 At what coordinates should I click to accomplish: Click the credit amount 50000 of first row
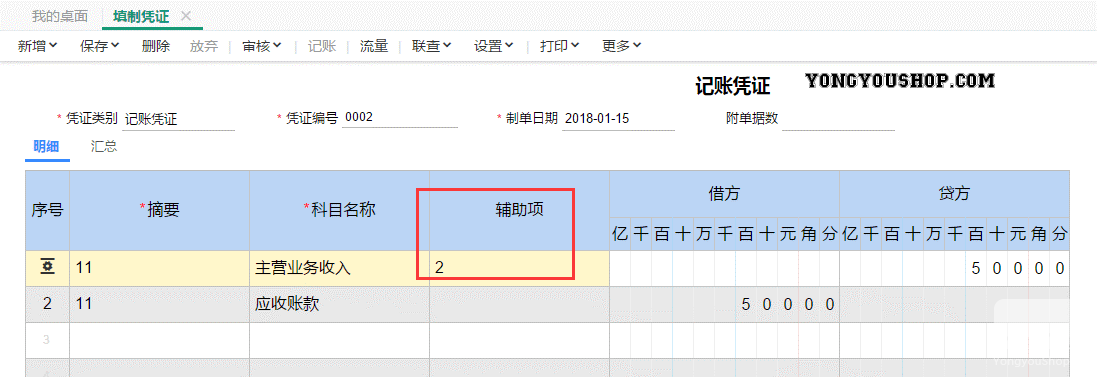pos(1018,268)
